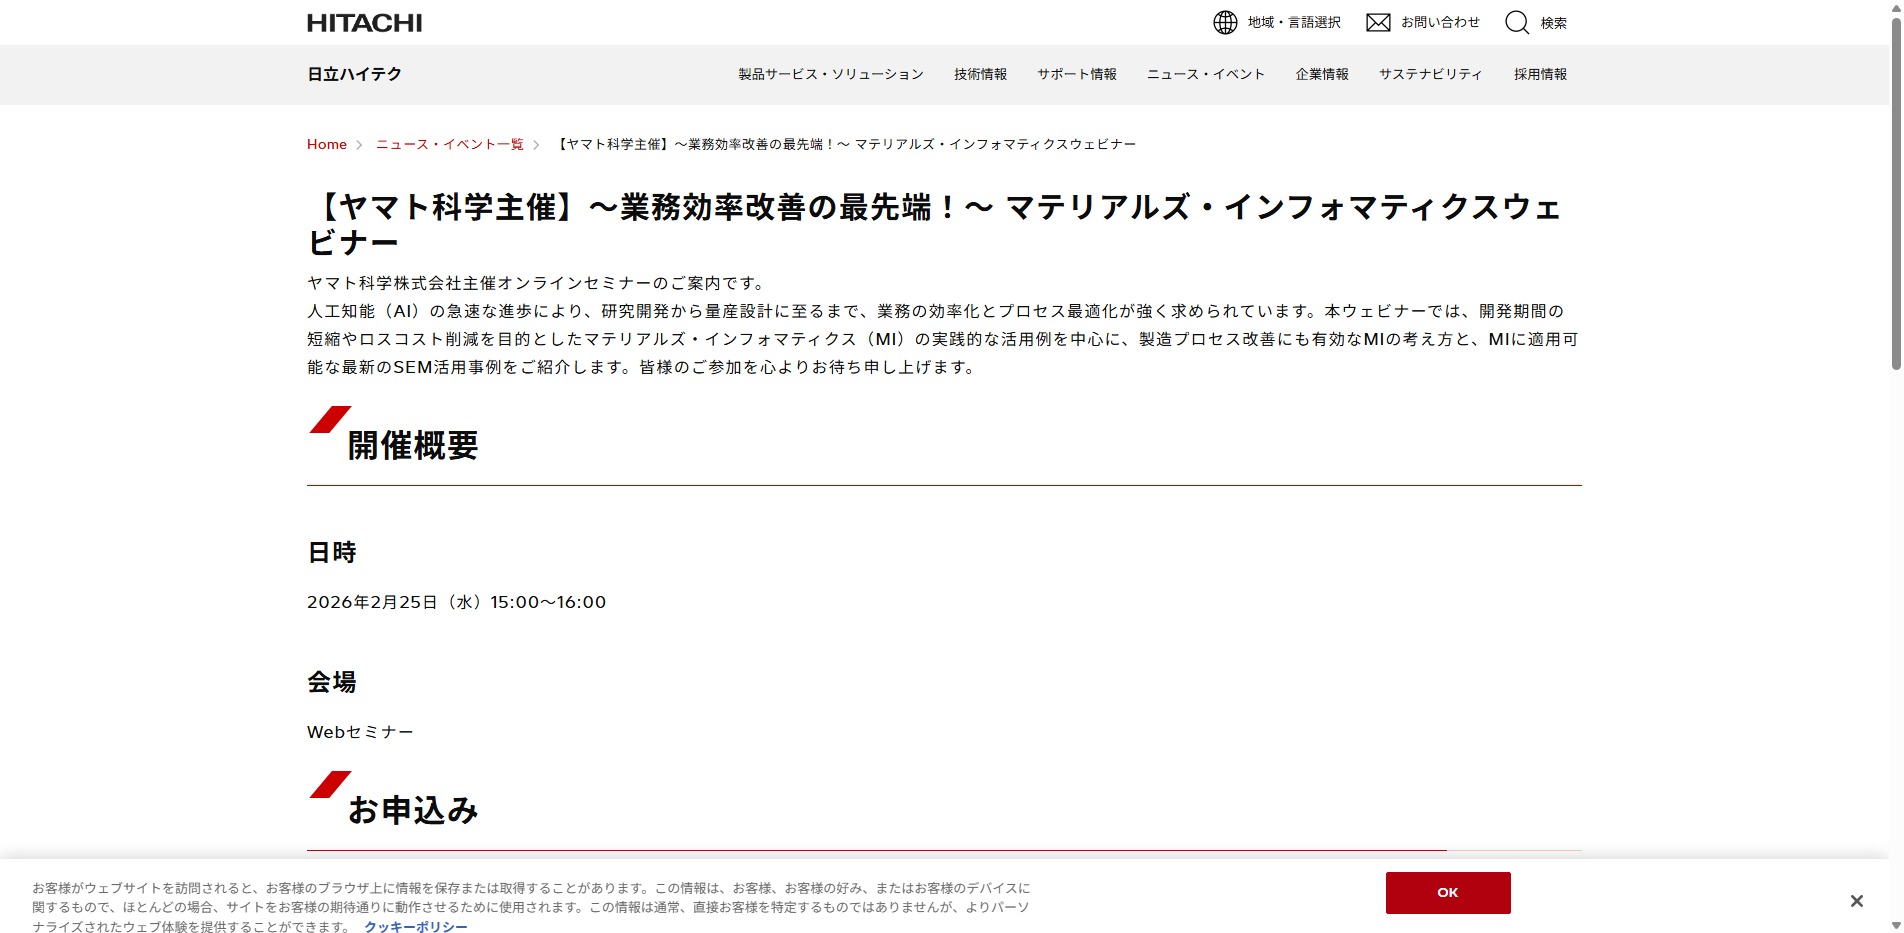
Task: Open language selection via the globe icon
Action: point(1225,22)
